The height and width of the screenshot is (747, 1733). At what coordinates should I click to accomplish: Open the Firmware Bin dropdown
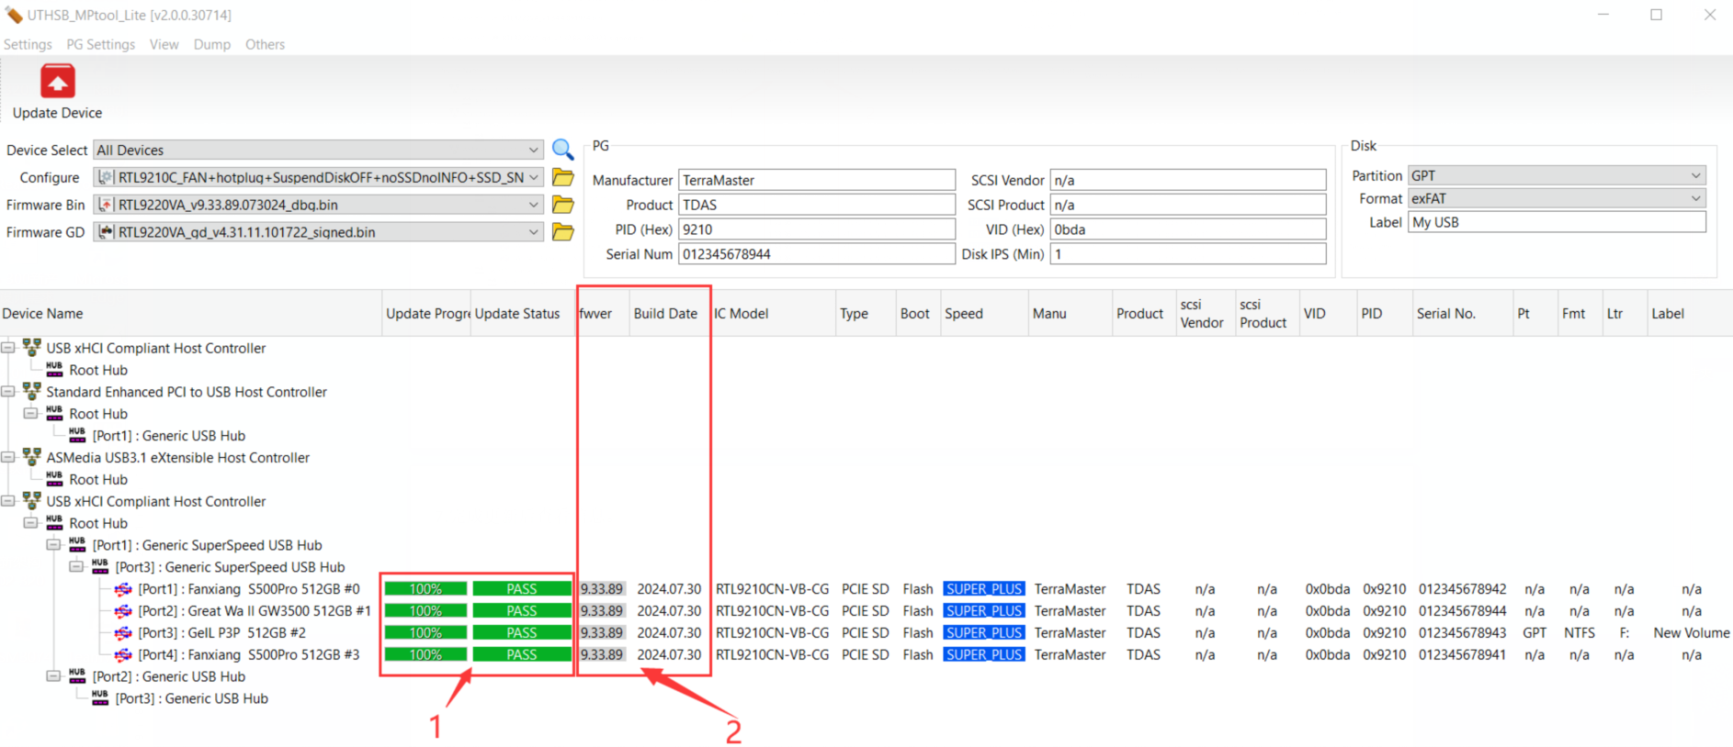[x=533, y=205]
